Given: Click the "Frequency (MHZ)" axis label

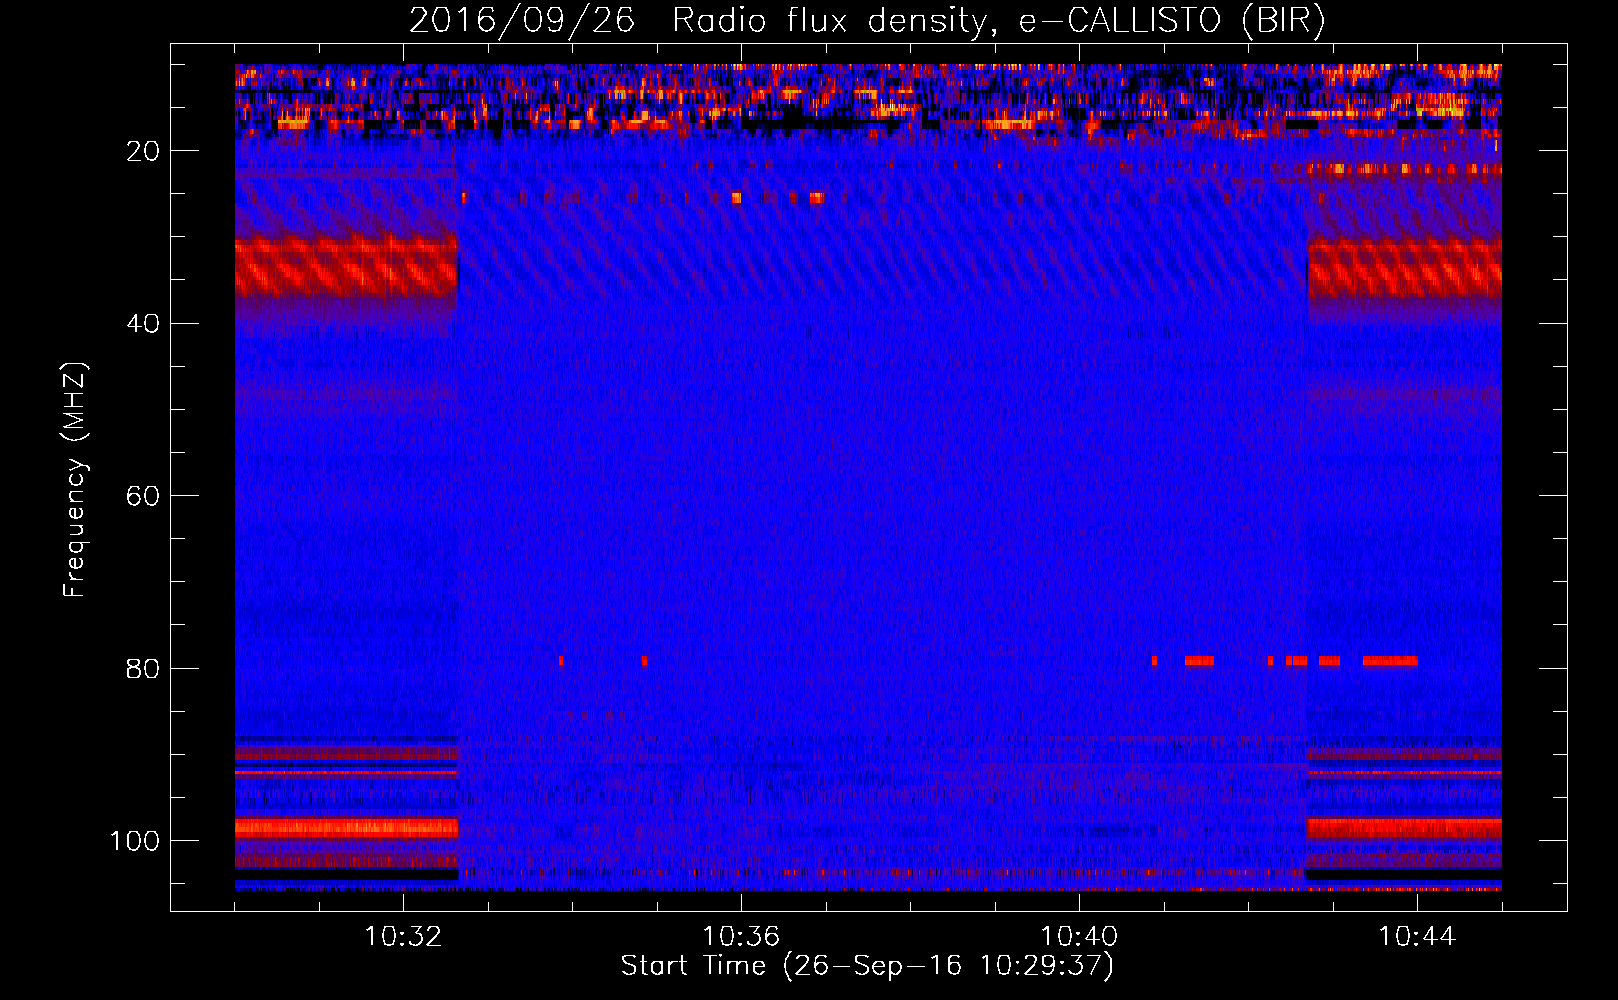Looking at the screenshot, I should (x=75, y=480).
